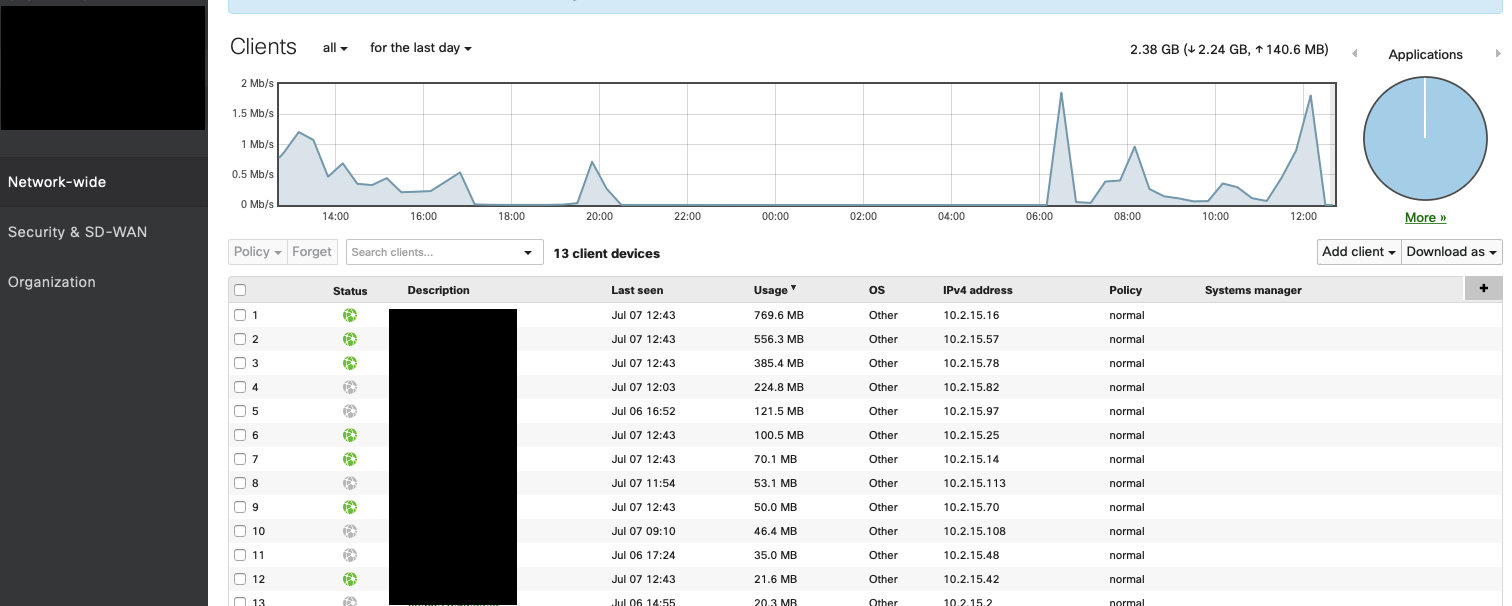Click the left arrow beside Applications

[x=1356, y=54]
